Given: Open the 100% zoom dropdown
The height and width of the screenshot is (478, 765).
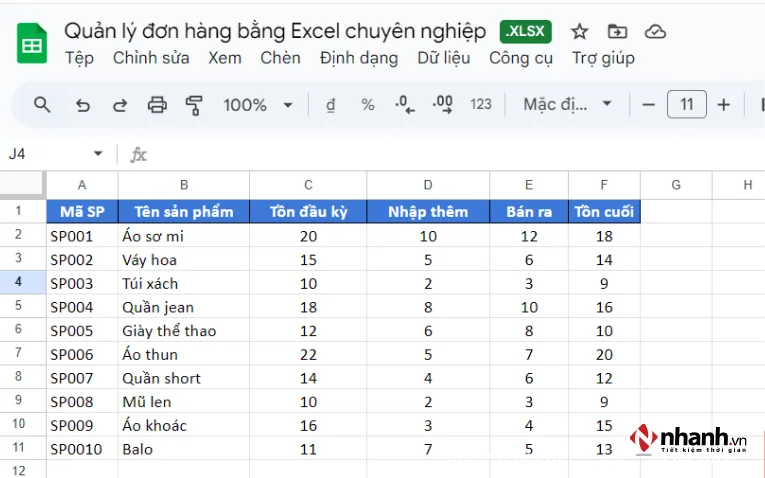Looking at the screenshot, I should tap(258, 105).
